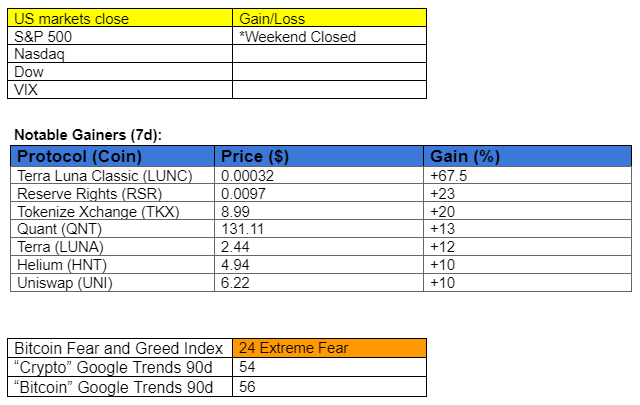Click the Terra (LUNA) +12 gain cell
The height and width of the screenshot is (405, 640).
click(527, 247)
